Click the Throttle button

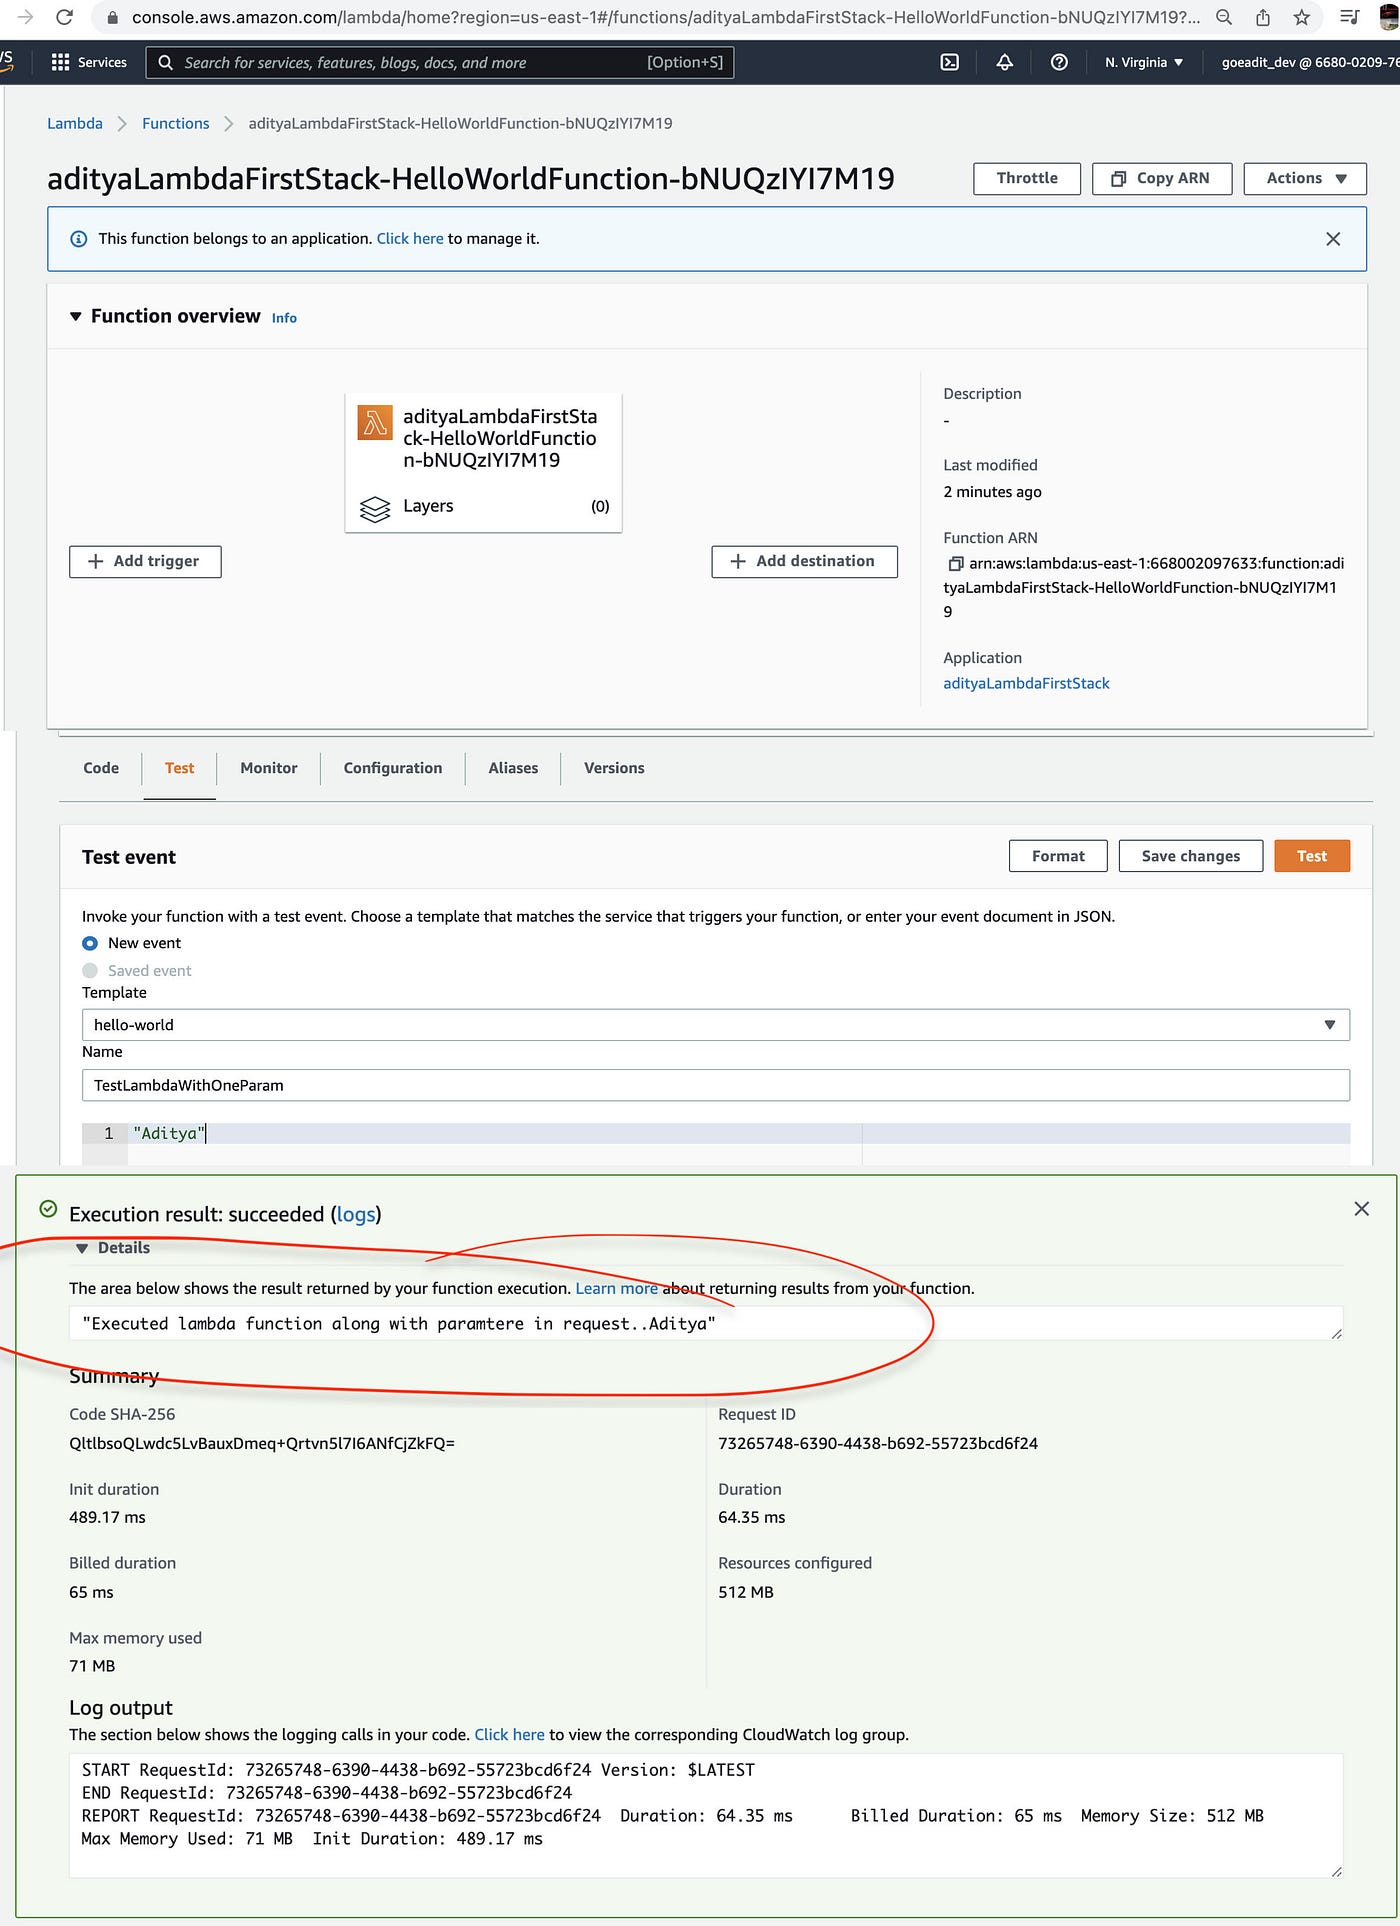click(x=1027, y=178)
